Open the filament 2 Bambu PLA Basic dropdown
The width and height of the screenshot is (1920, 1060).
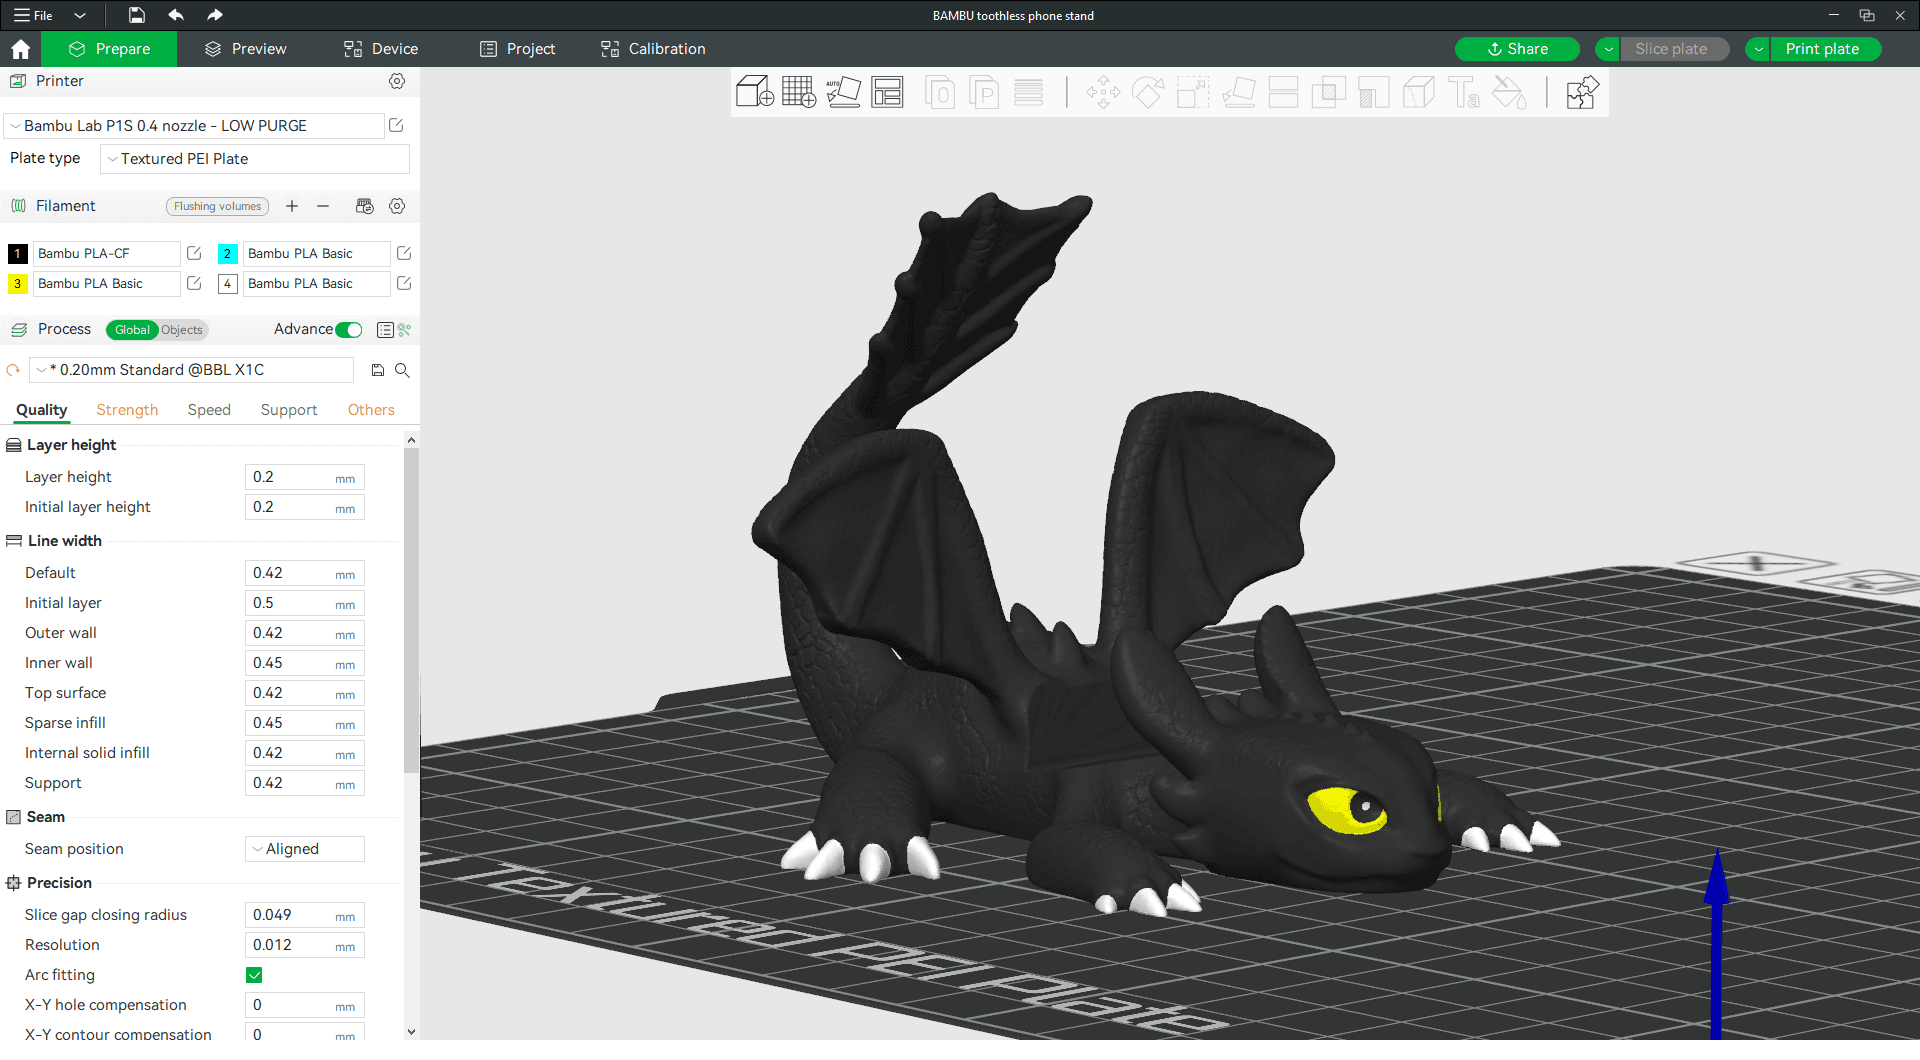pos(317,254)
